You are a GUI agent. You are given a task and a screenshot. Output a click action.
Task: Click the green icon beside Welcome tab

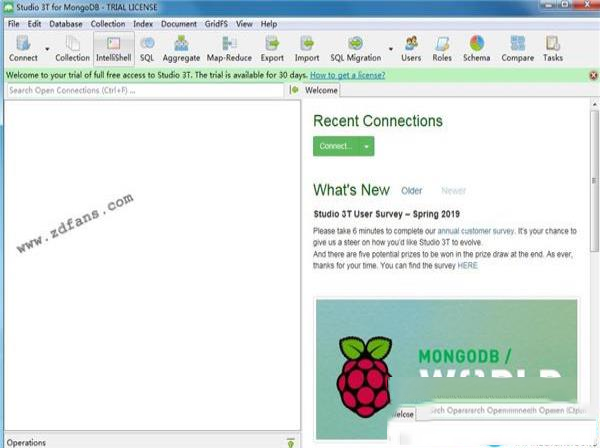click(x=294, y=90)
